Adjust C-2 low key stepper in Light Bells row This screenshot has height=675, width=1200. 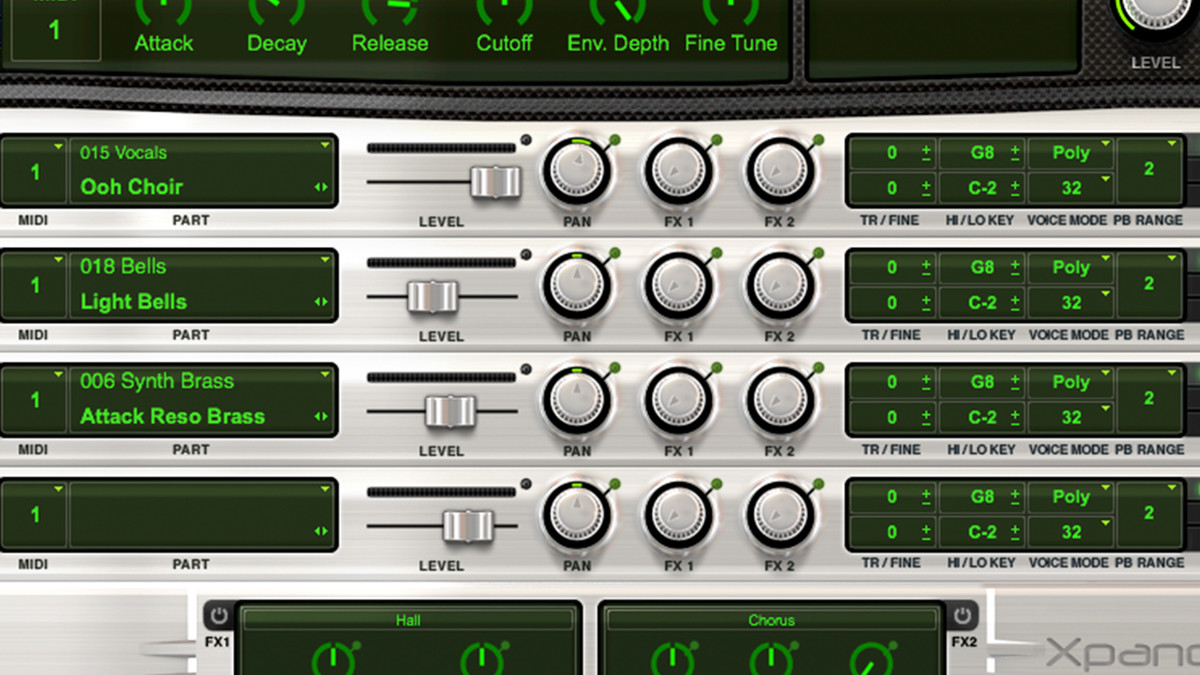point(1016,303)
